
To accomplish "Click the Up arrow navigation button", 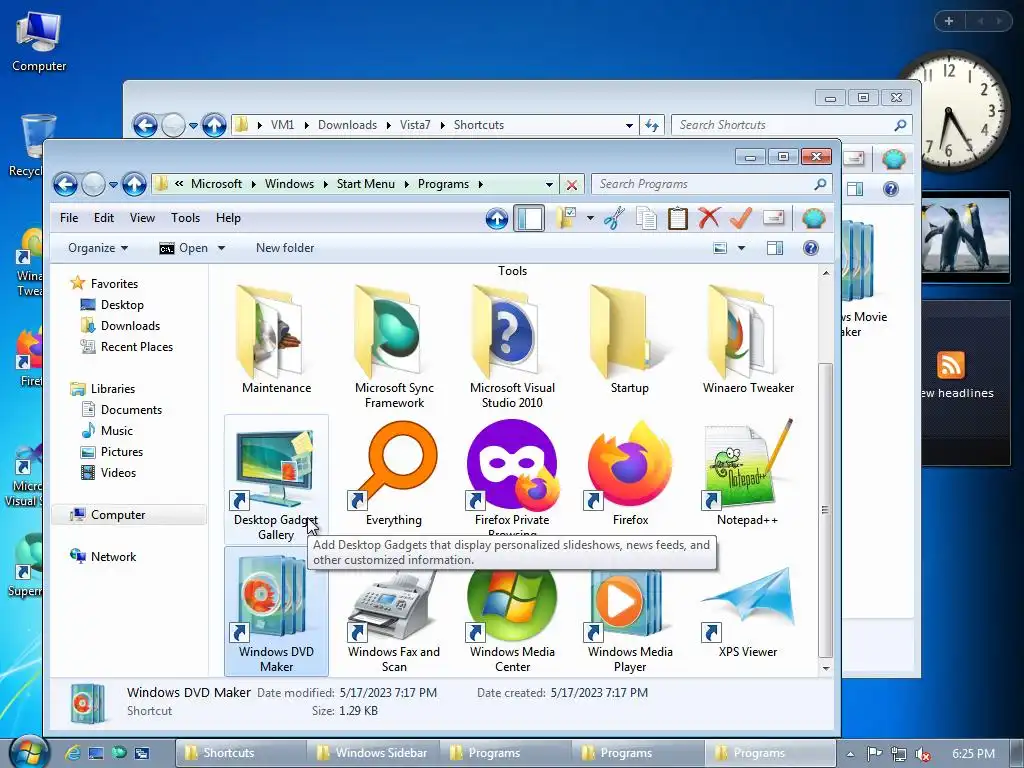I will pyautogui.click(x=135, y=185).
